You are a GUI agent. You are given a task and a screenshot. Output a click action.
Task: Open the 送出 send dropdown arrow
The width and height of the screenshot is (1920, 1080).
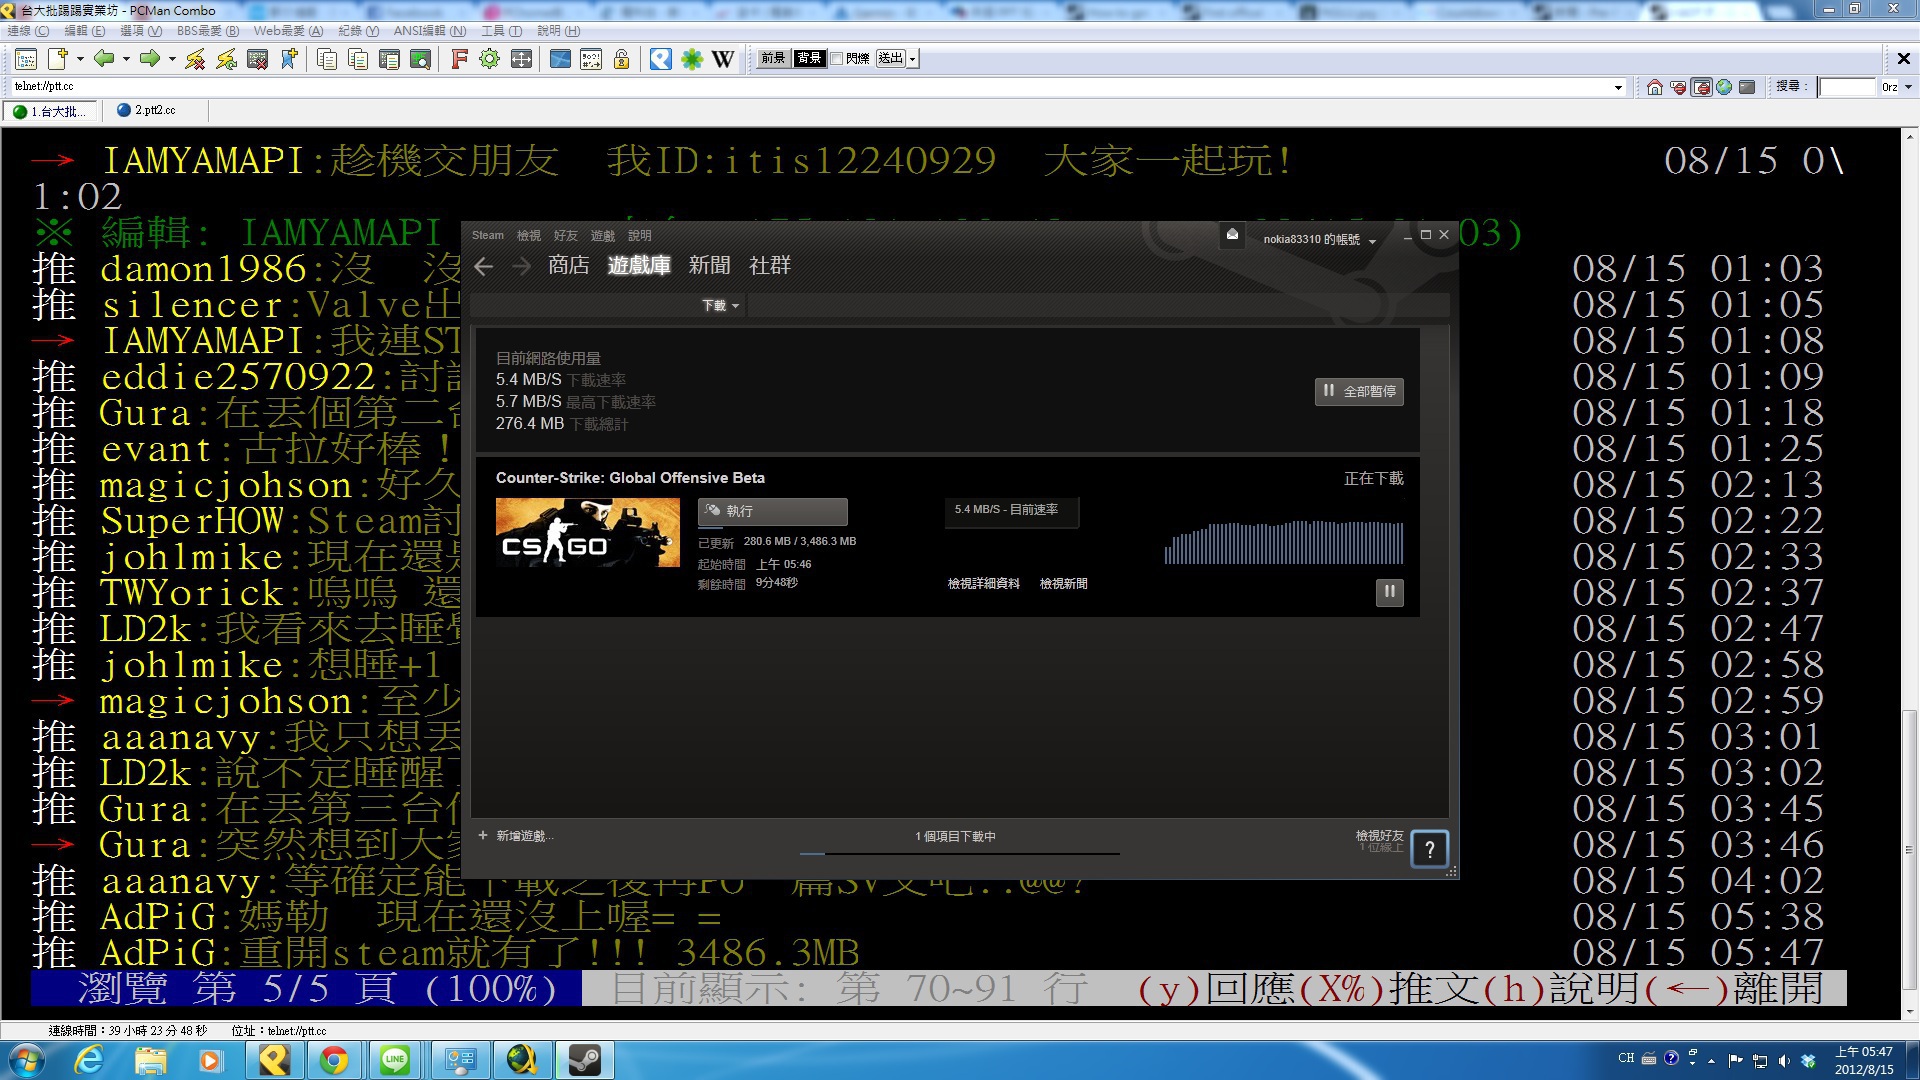coord(913,59)
